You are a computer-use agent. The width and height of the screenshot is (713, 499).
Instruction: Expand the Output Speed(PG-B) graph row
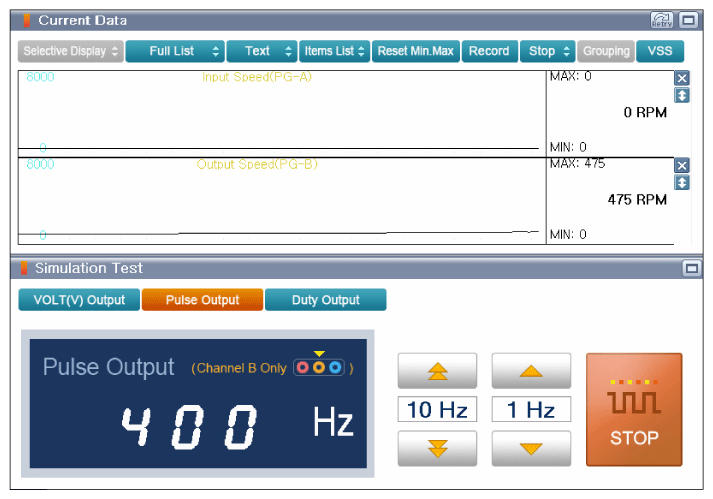[x=682, y=183]
